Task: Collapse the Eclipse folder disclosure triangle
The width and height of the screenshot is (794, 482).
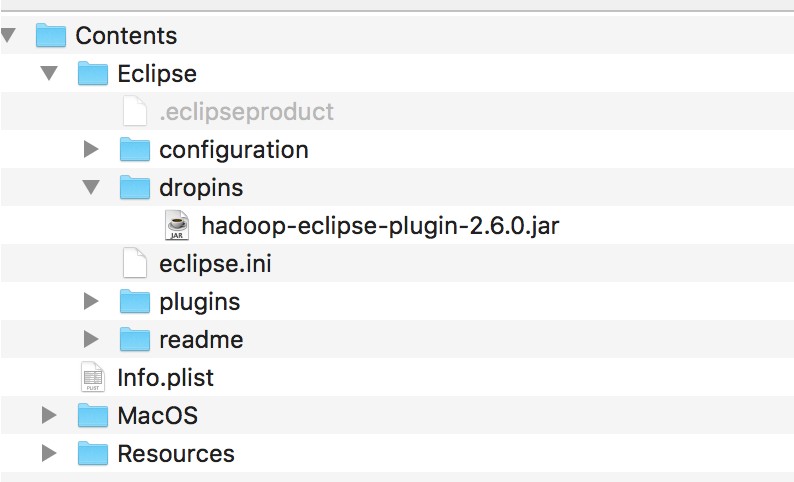Action: (49, 73)
